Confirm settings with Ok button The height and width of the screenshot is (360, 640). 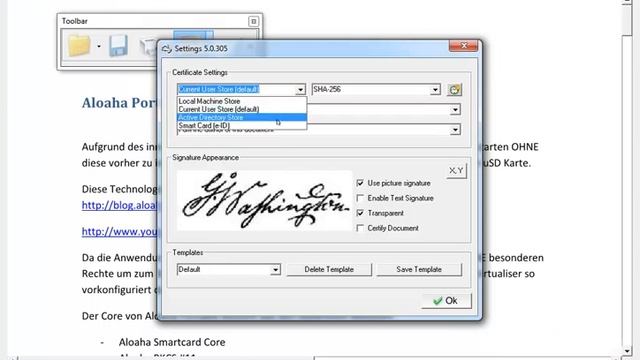point(446,301)
